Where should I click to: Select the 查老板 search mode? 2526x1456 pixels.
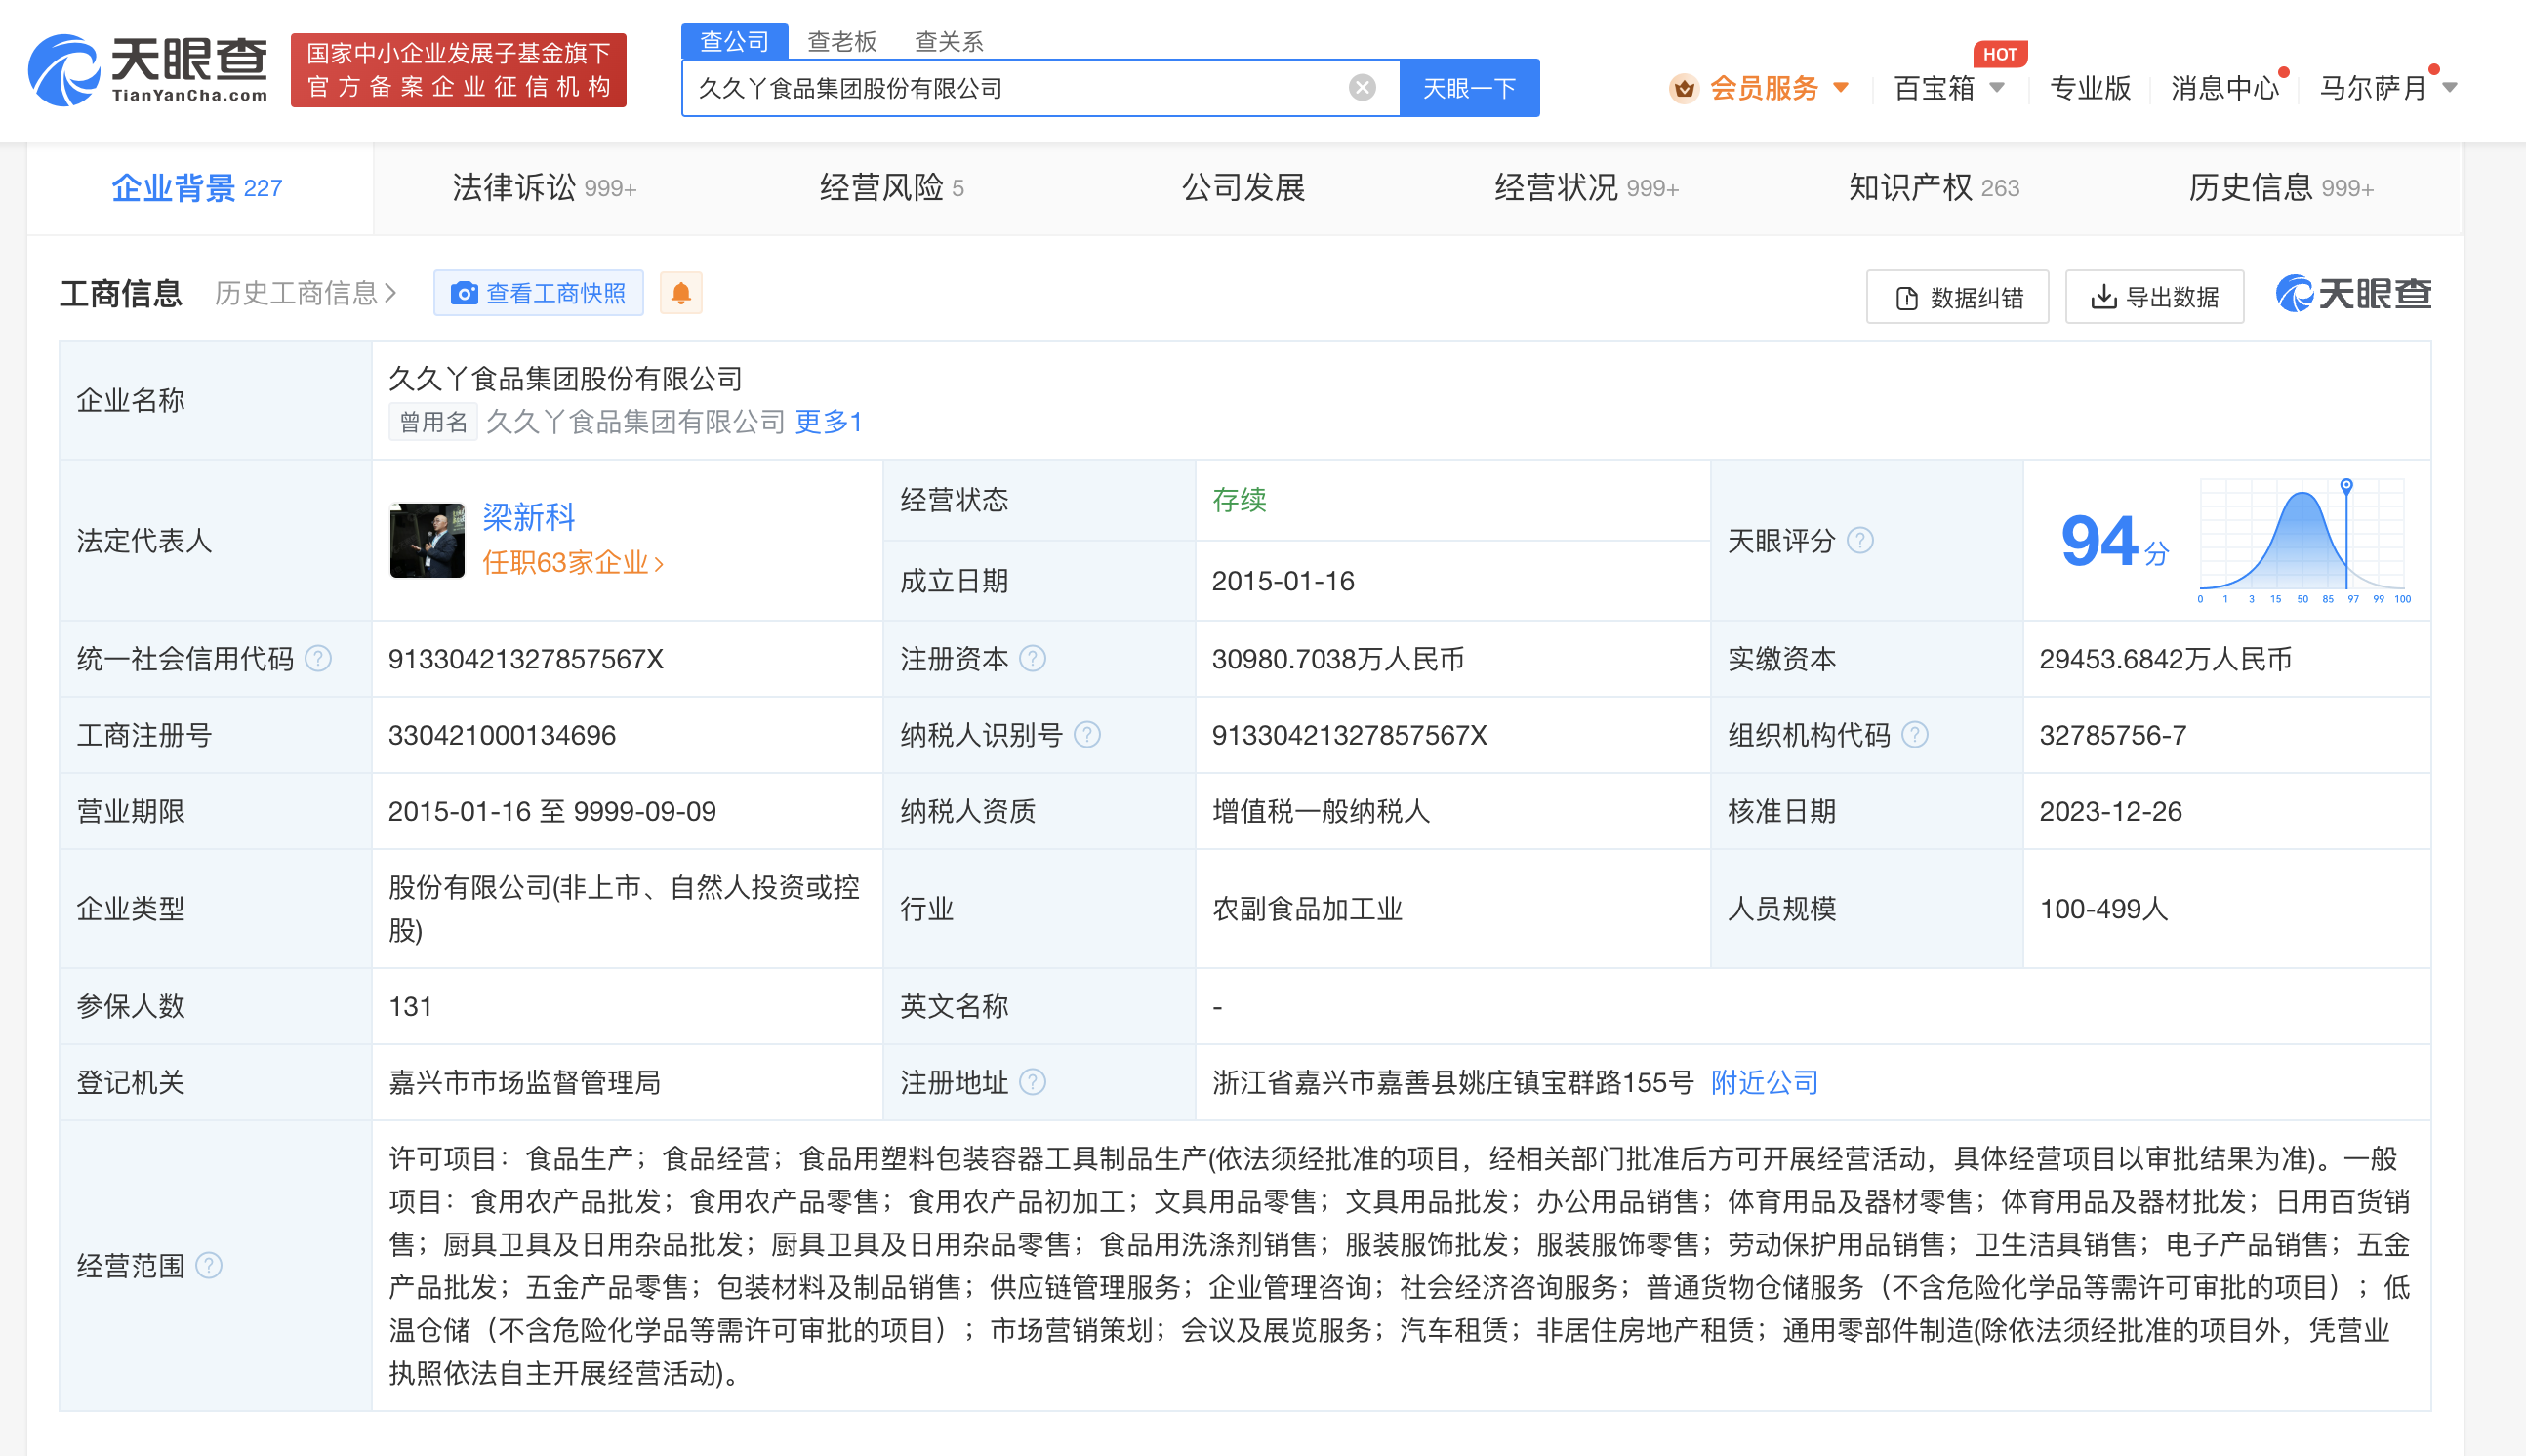[841, 41]
